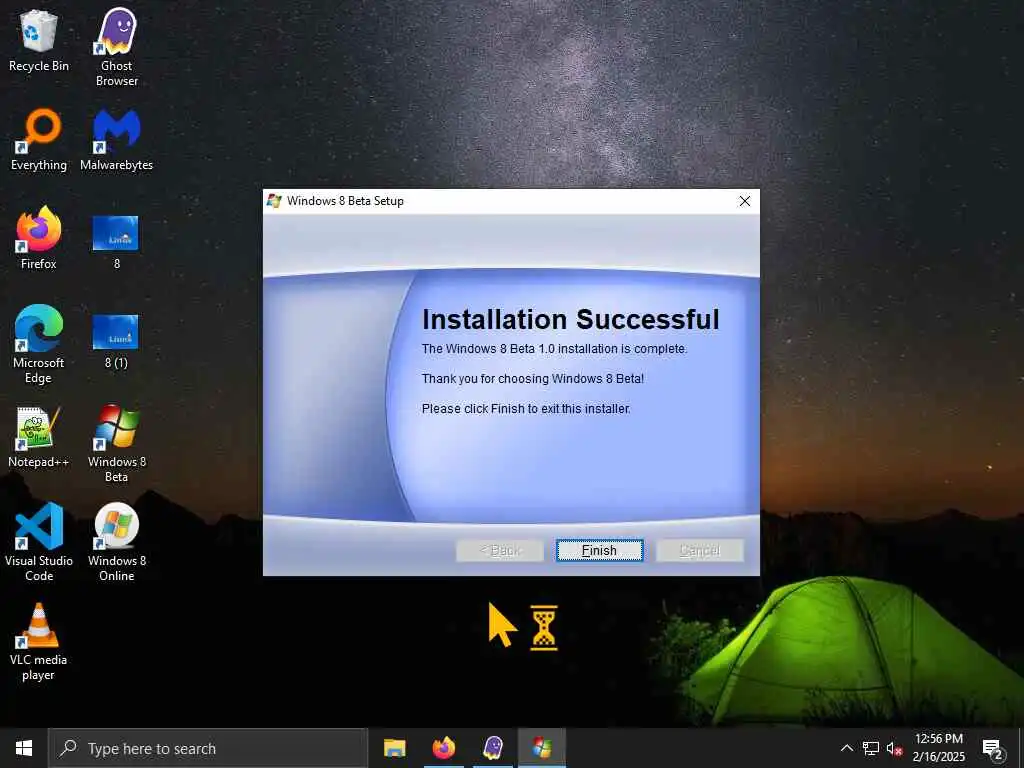
Task: Click the 'installation is complete' text line
Action: (x=554, y=349)
